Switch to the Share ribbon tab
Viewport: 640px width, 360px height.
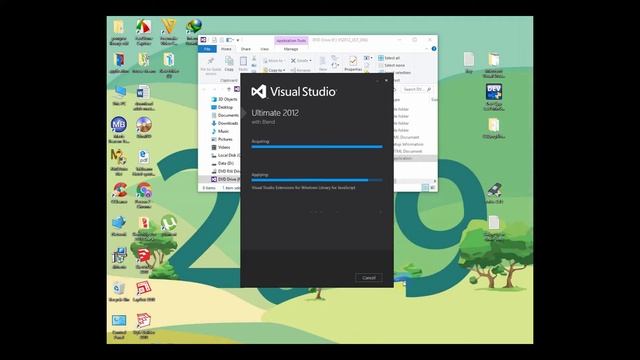pos(246,49)
